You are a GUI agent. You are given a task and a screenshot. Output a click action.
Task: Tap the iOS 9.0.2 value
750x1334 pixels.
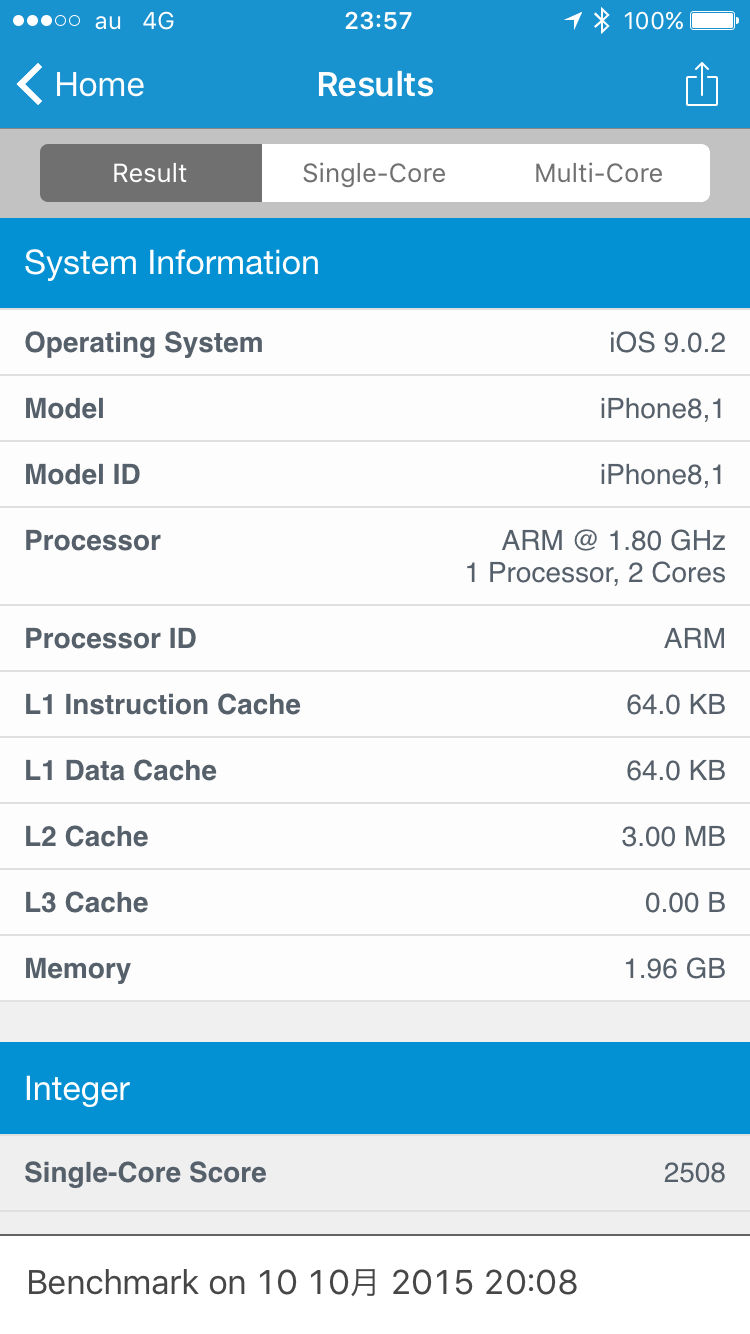click(x=667, y=343)
